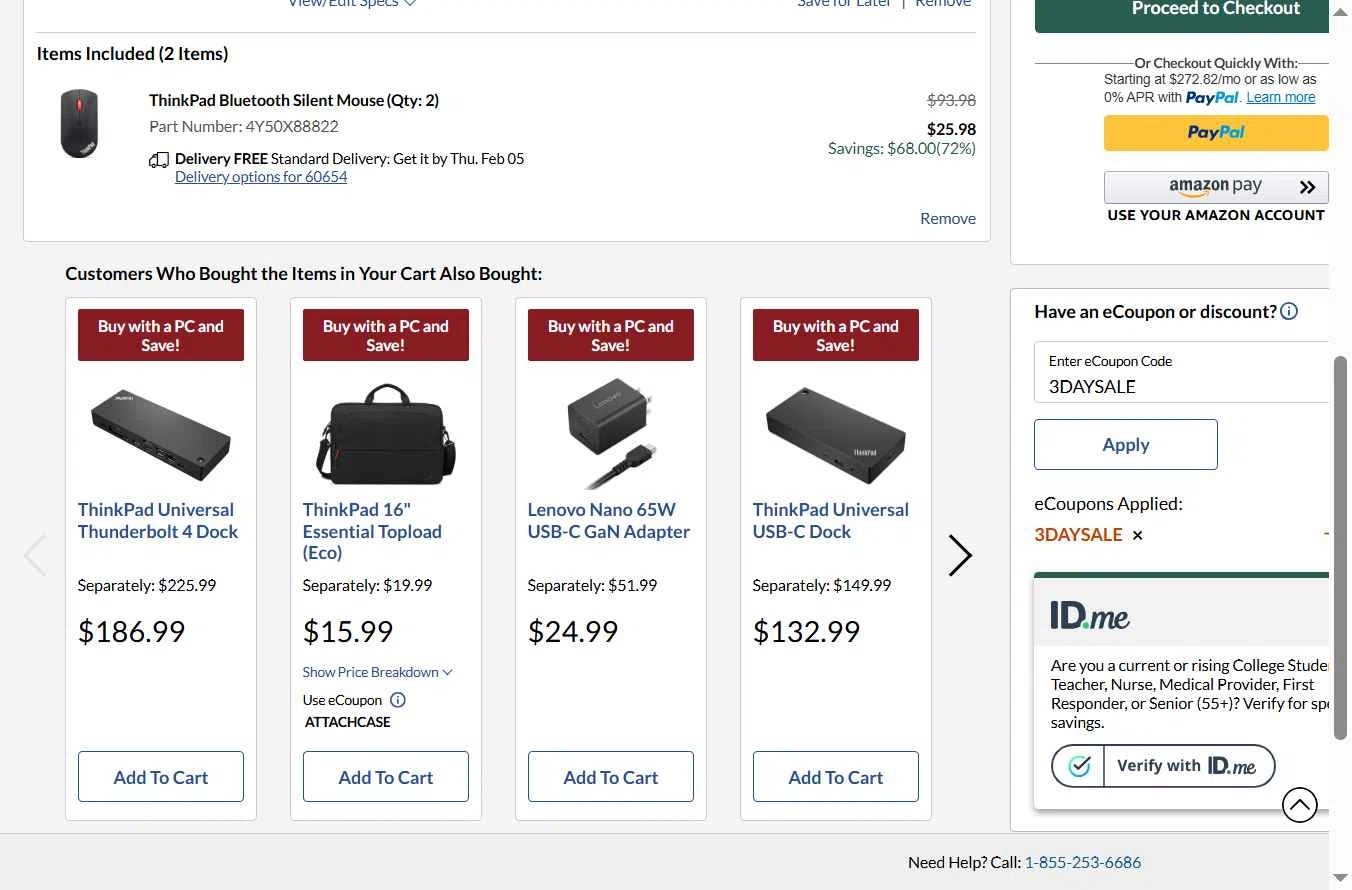Click the ATTACHCASE coupon code text
1352x890 pixels.
click(x=348, y=722)
